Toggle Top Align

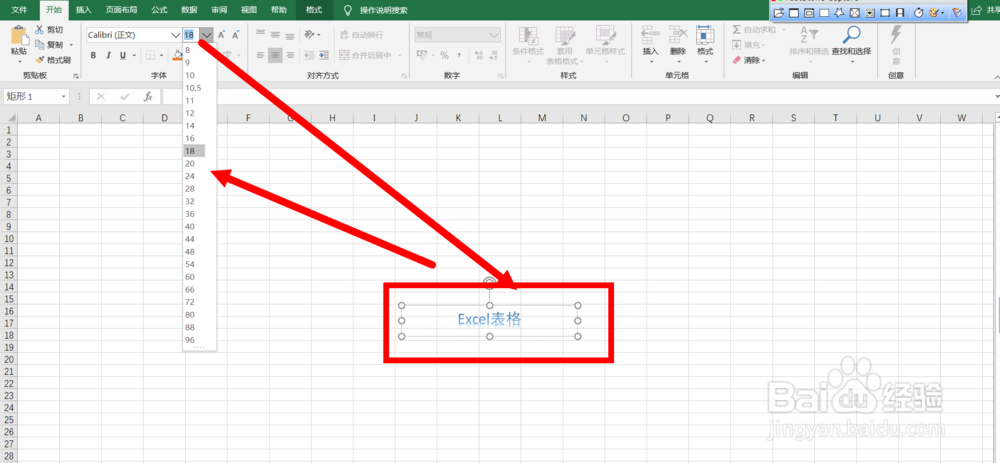[x=260, y=34]
